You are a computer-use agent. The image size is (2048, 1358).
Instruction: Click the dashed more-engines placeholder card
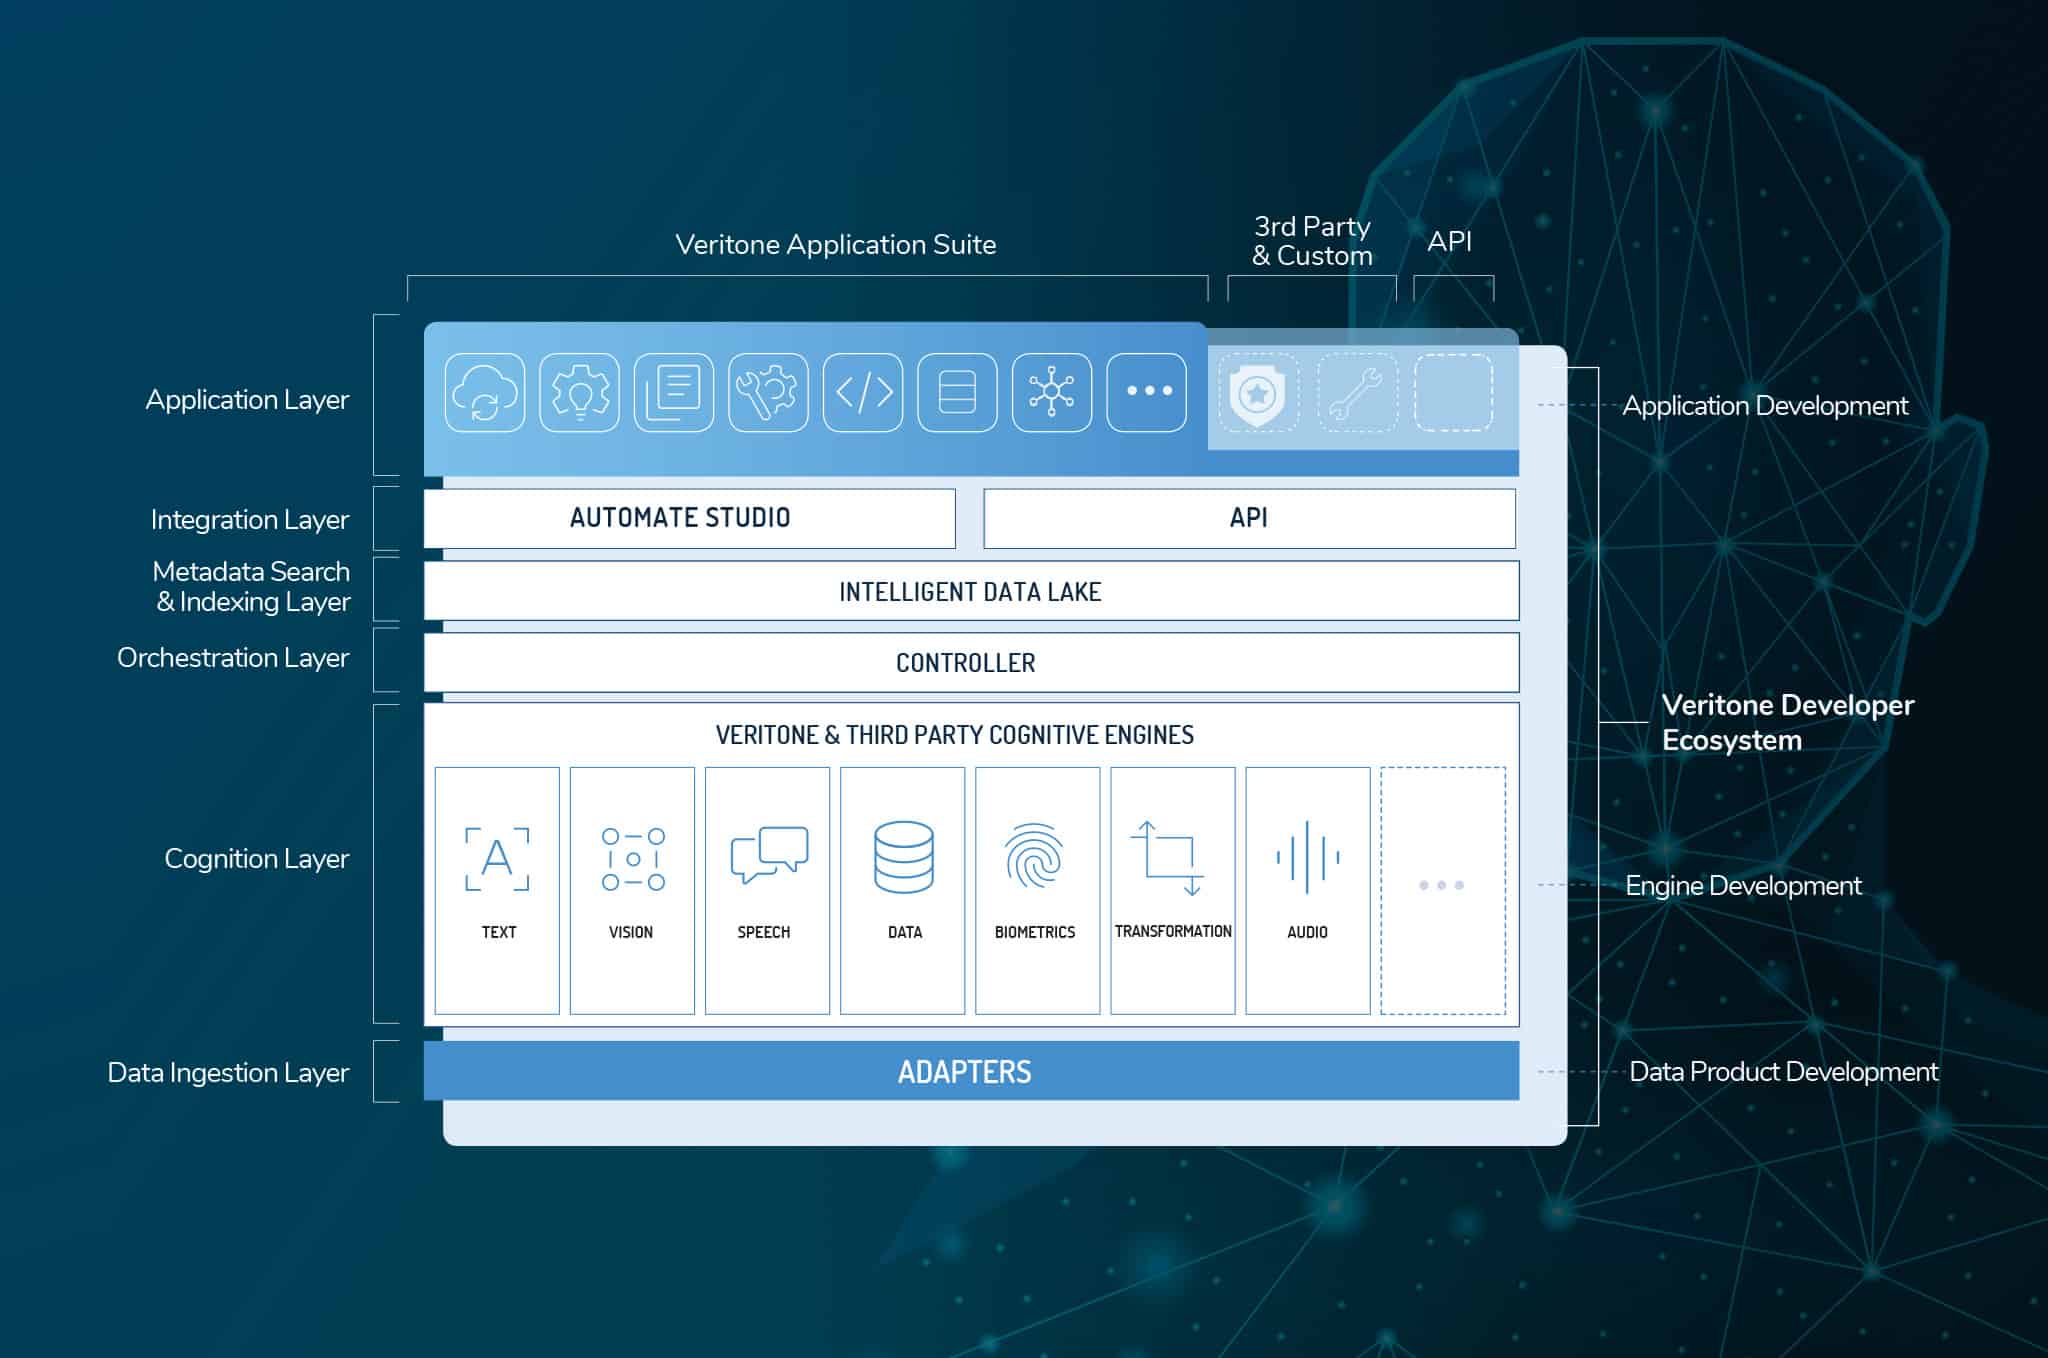click(x=1443, y=890)
